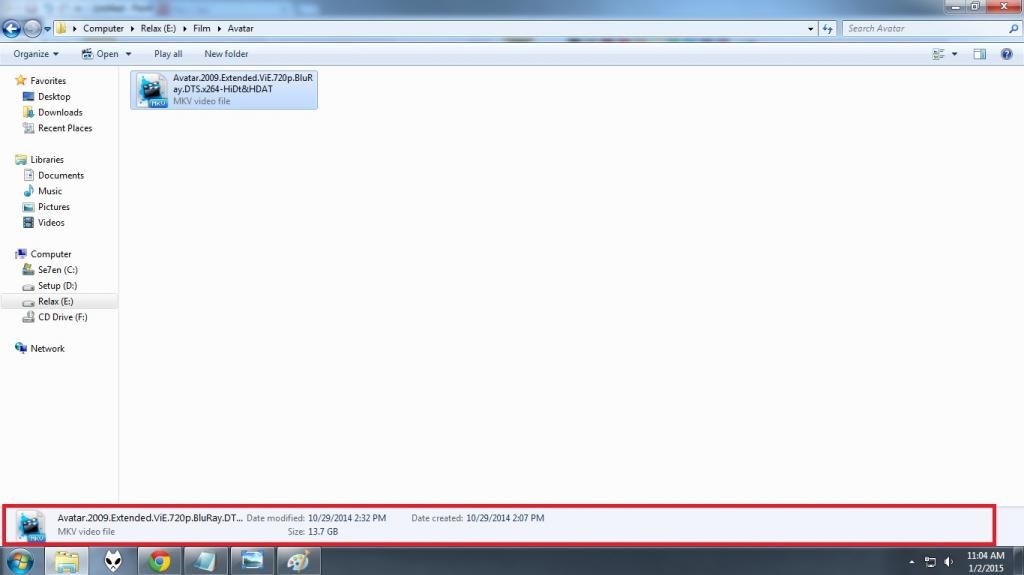Click the Computer breadcrumb in address bar
The width and height of the screenshot is (1024, 575).
pyautogui.click(x=103, y=29)
